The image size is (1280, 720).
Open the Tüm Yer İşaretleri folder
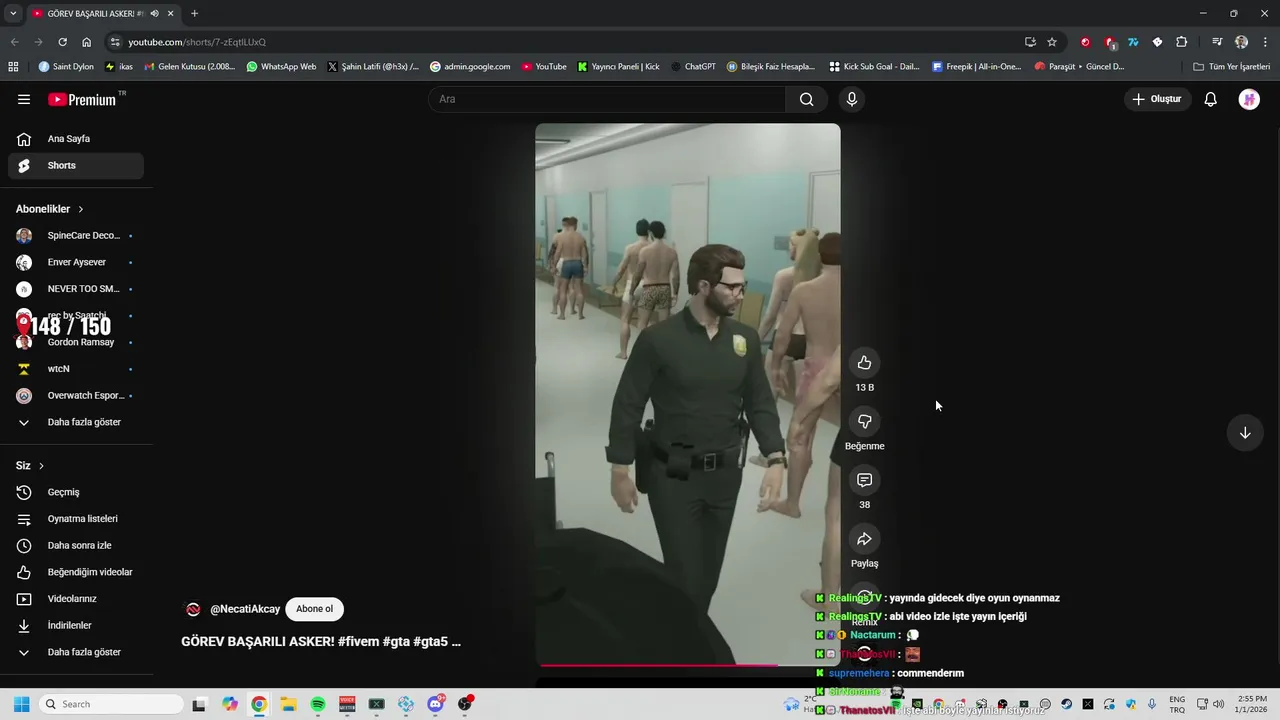click(x=1231, y=67)
